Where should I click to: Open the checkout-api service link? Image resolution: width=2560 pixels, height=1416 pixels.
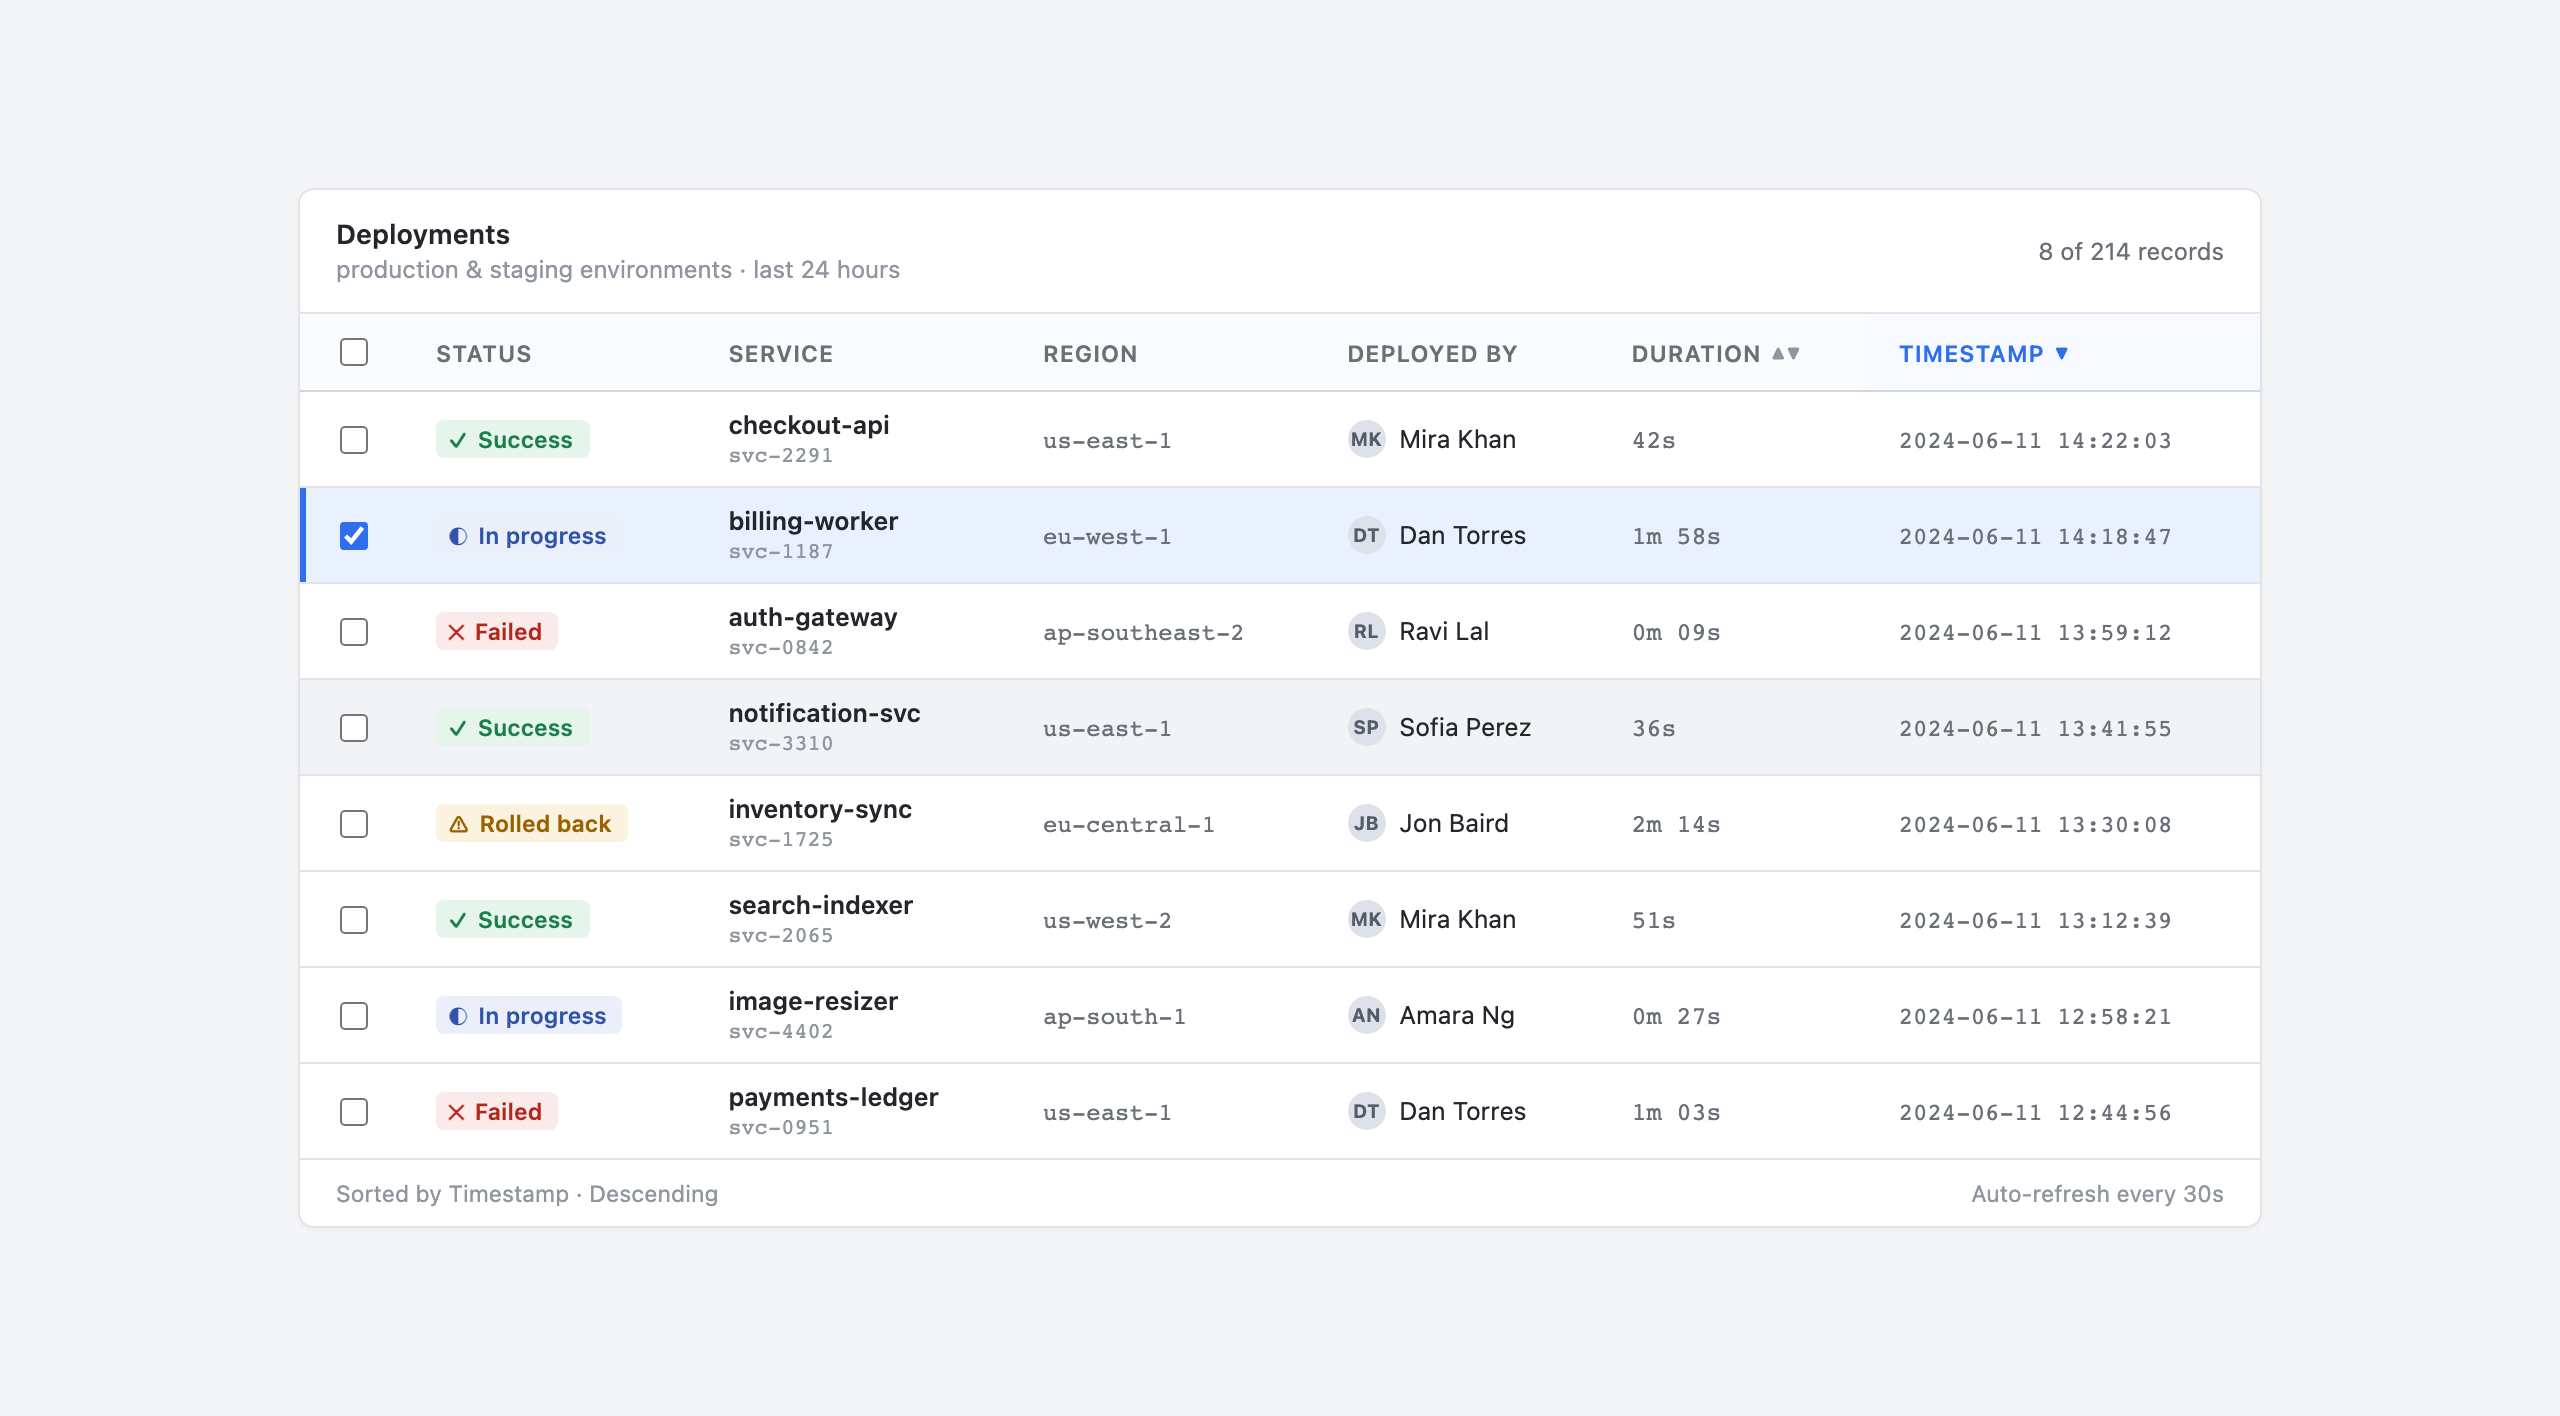coord(809,425)
